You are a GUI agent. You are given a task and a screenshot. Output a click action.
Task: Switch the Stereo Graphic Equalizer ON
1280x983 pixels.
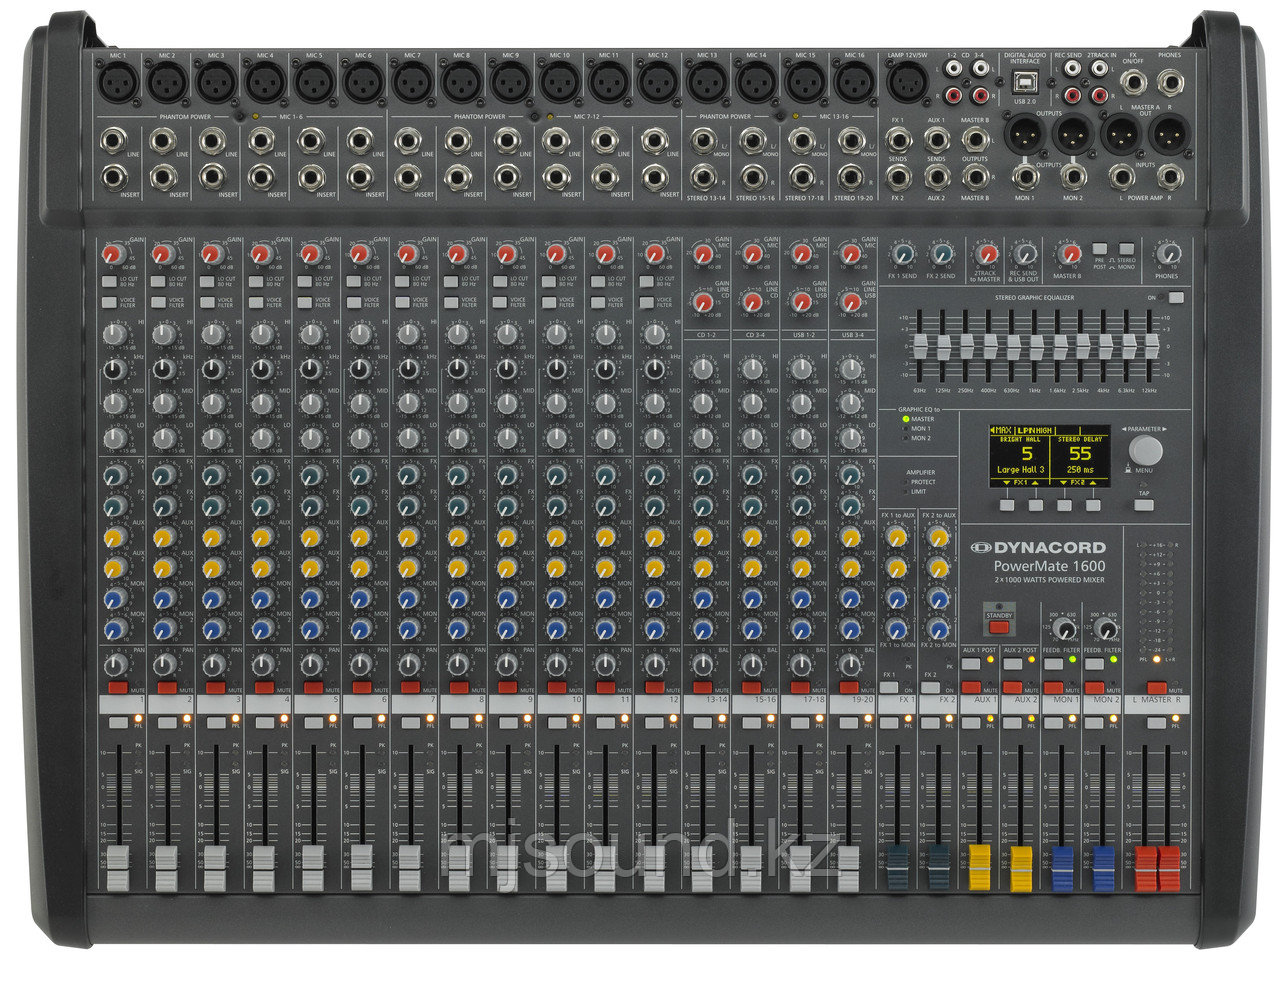pos(1175,298)
